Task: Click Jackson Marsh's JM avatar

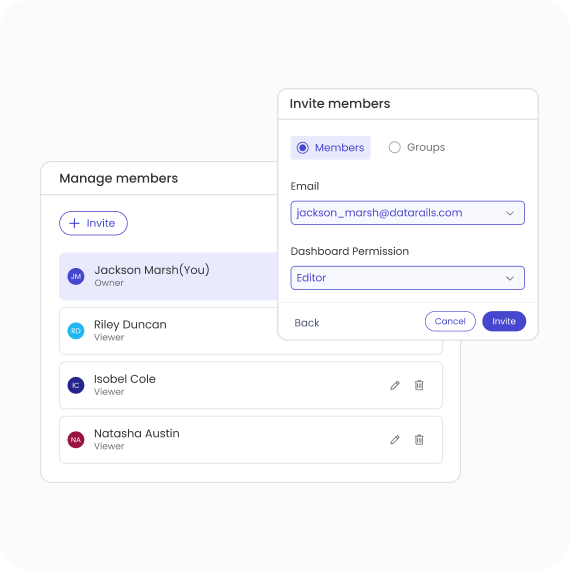Action: (76, 276)
